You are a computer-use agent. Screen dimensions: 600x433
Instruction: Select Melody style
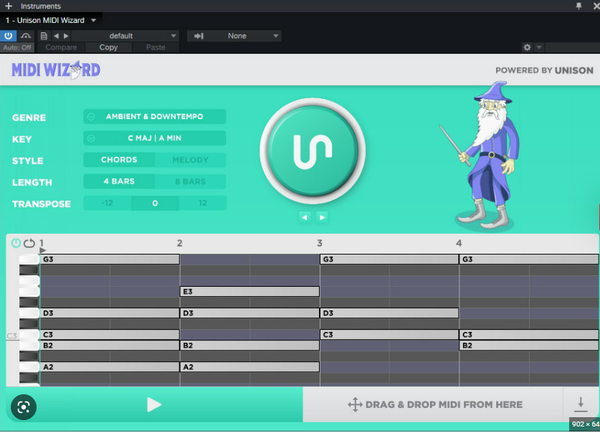click(190, 160)
